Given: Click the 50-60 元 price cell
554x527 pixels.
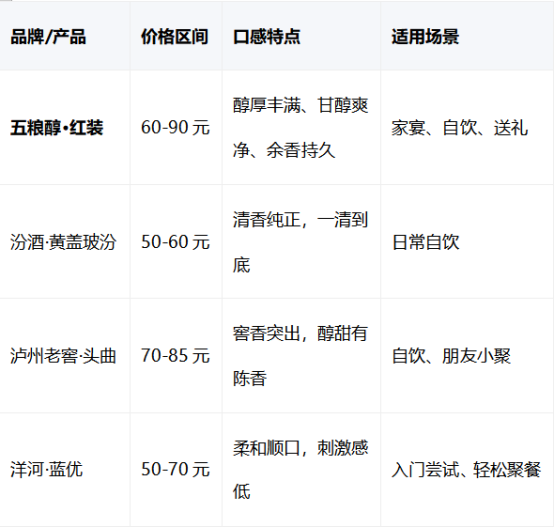Looking at the screenshot, I should point(175,242).
